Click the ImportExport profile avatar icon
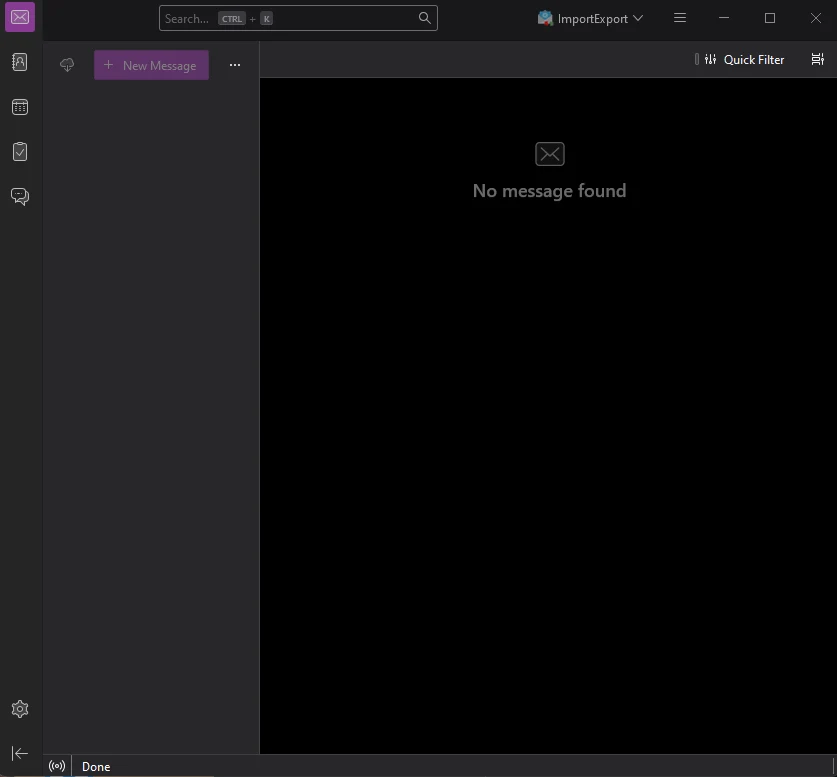This screenshot has width=837, height=777. [544, 17]
